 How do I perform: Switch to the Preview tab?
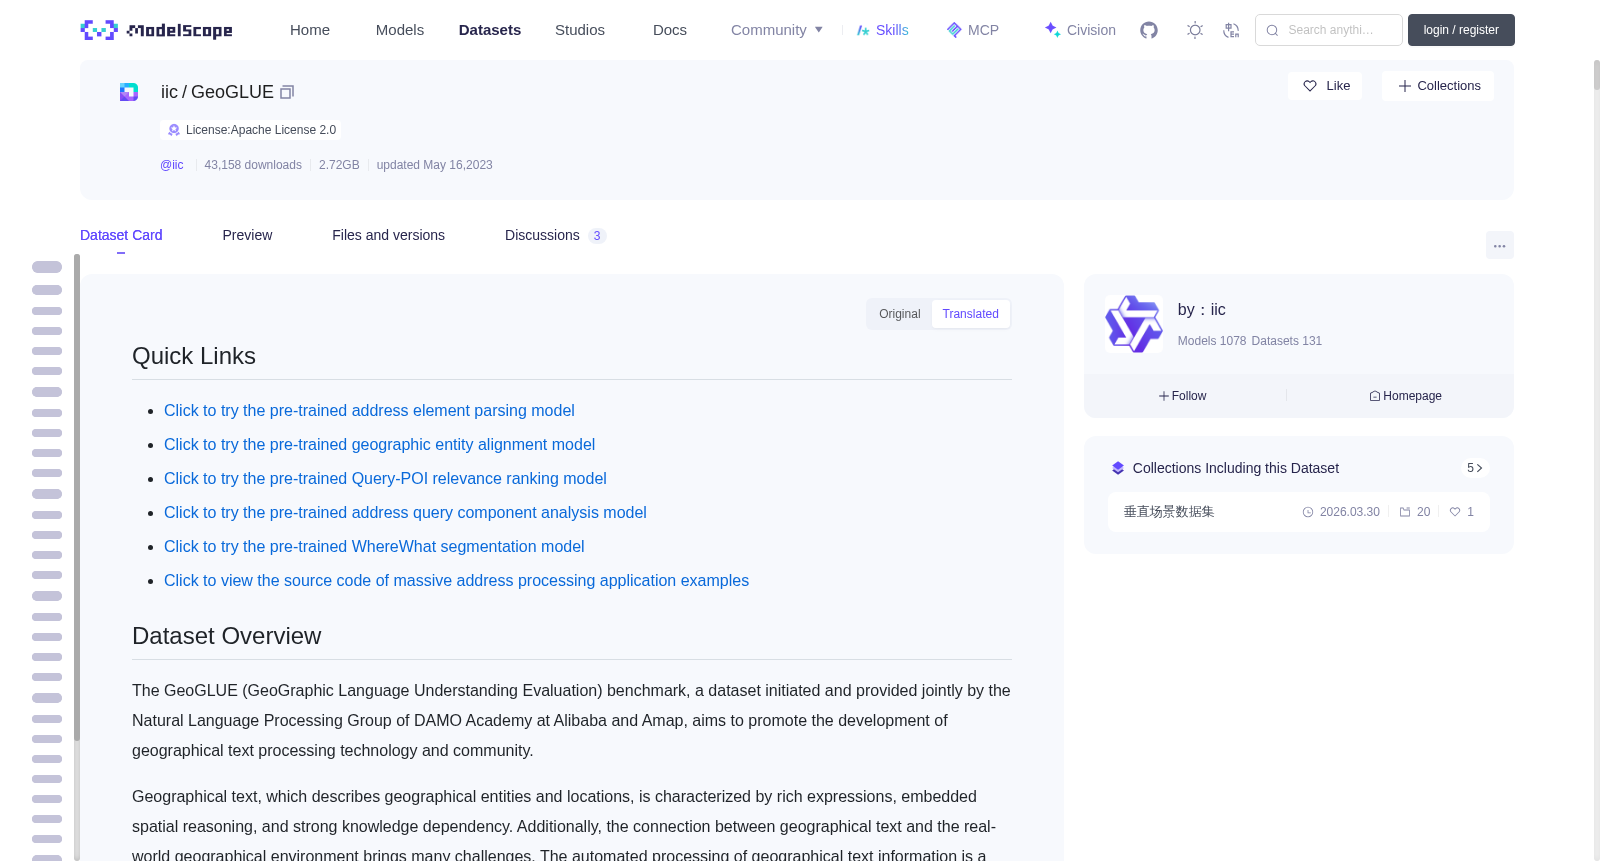[x=247, y=235]
